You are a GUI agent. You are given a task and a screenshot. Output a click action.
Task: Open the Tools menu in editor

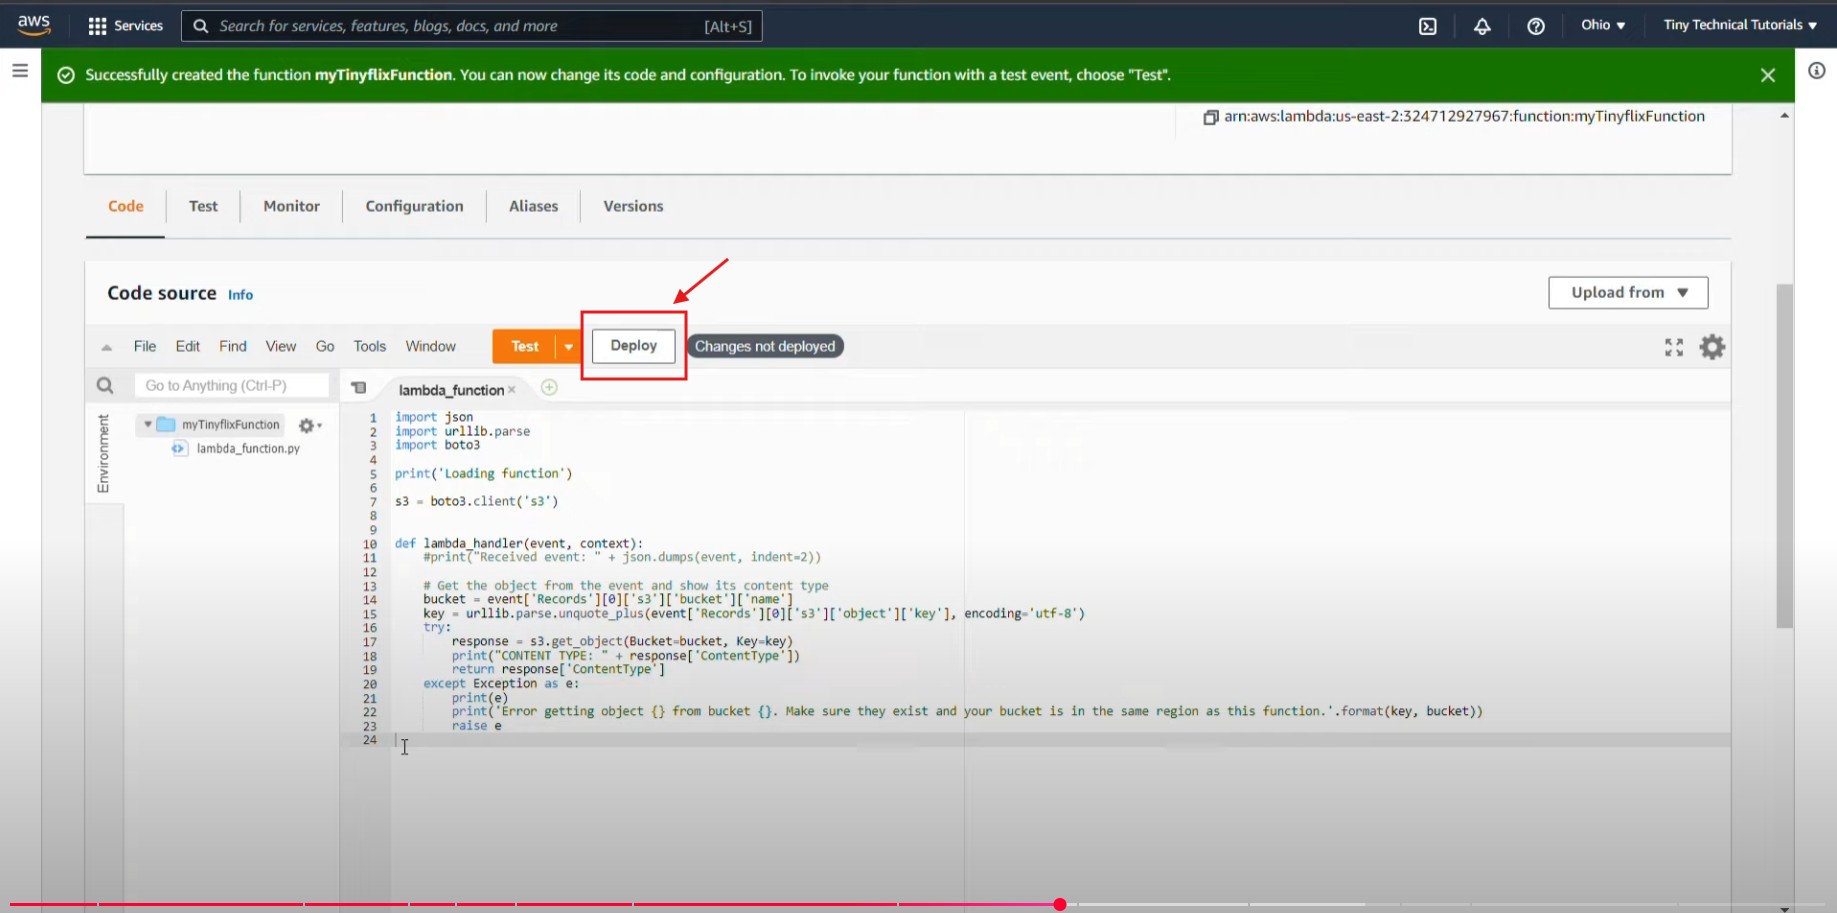tap(369, 346)
